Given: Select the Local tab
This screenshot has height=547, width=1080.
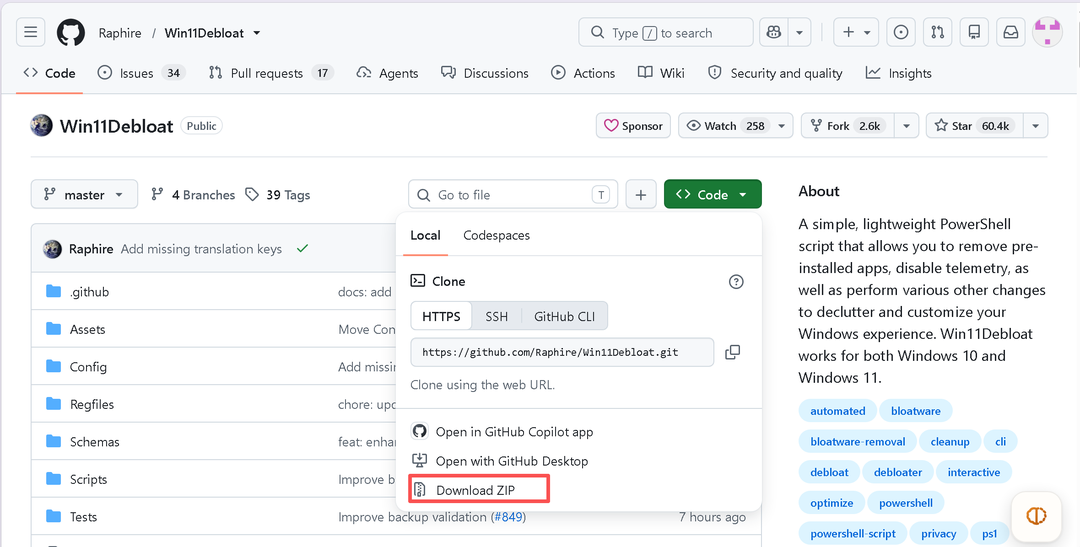Looking at the screenshot, I should click(425, 235).
